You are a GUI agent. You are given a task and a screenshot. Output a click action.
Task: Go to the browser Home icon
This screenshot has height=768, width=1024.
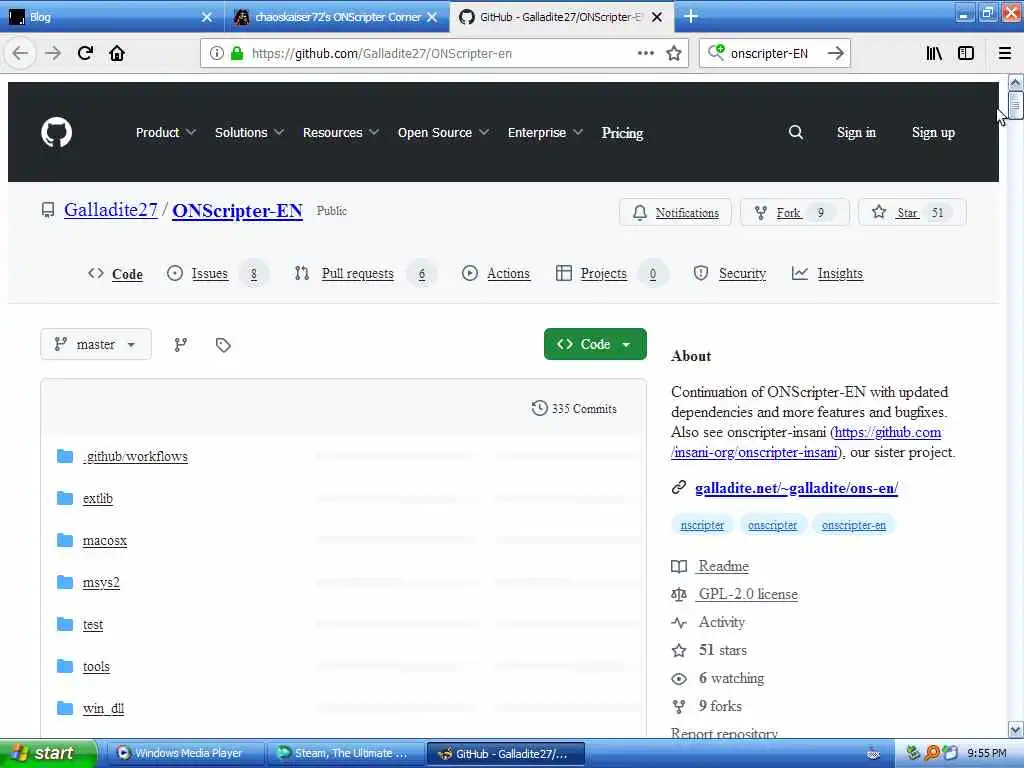click(x=117, y=53)
